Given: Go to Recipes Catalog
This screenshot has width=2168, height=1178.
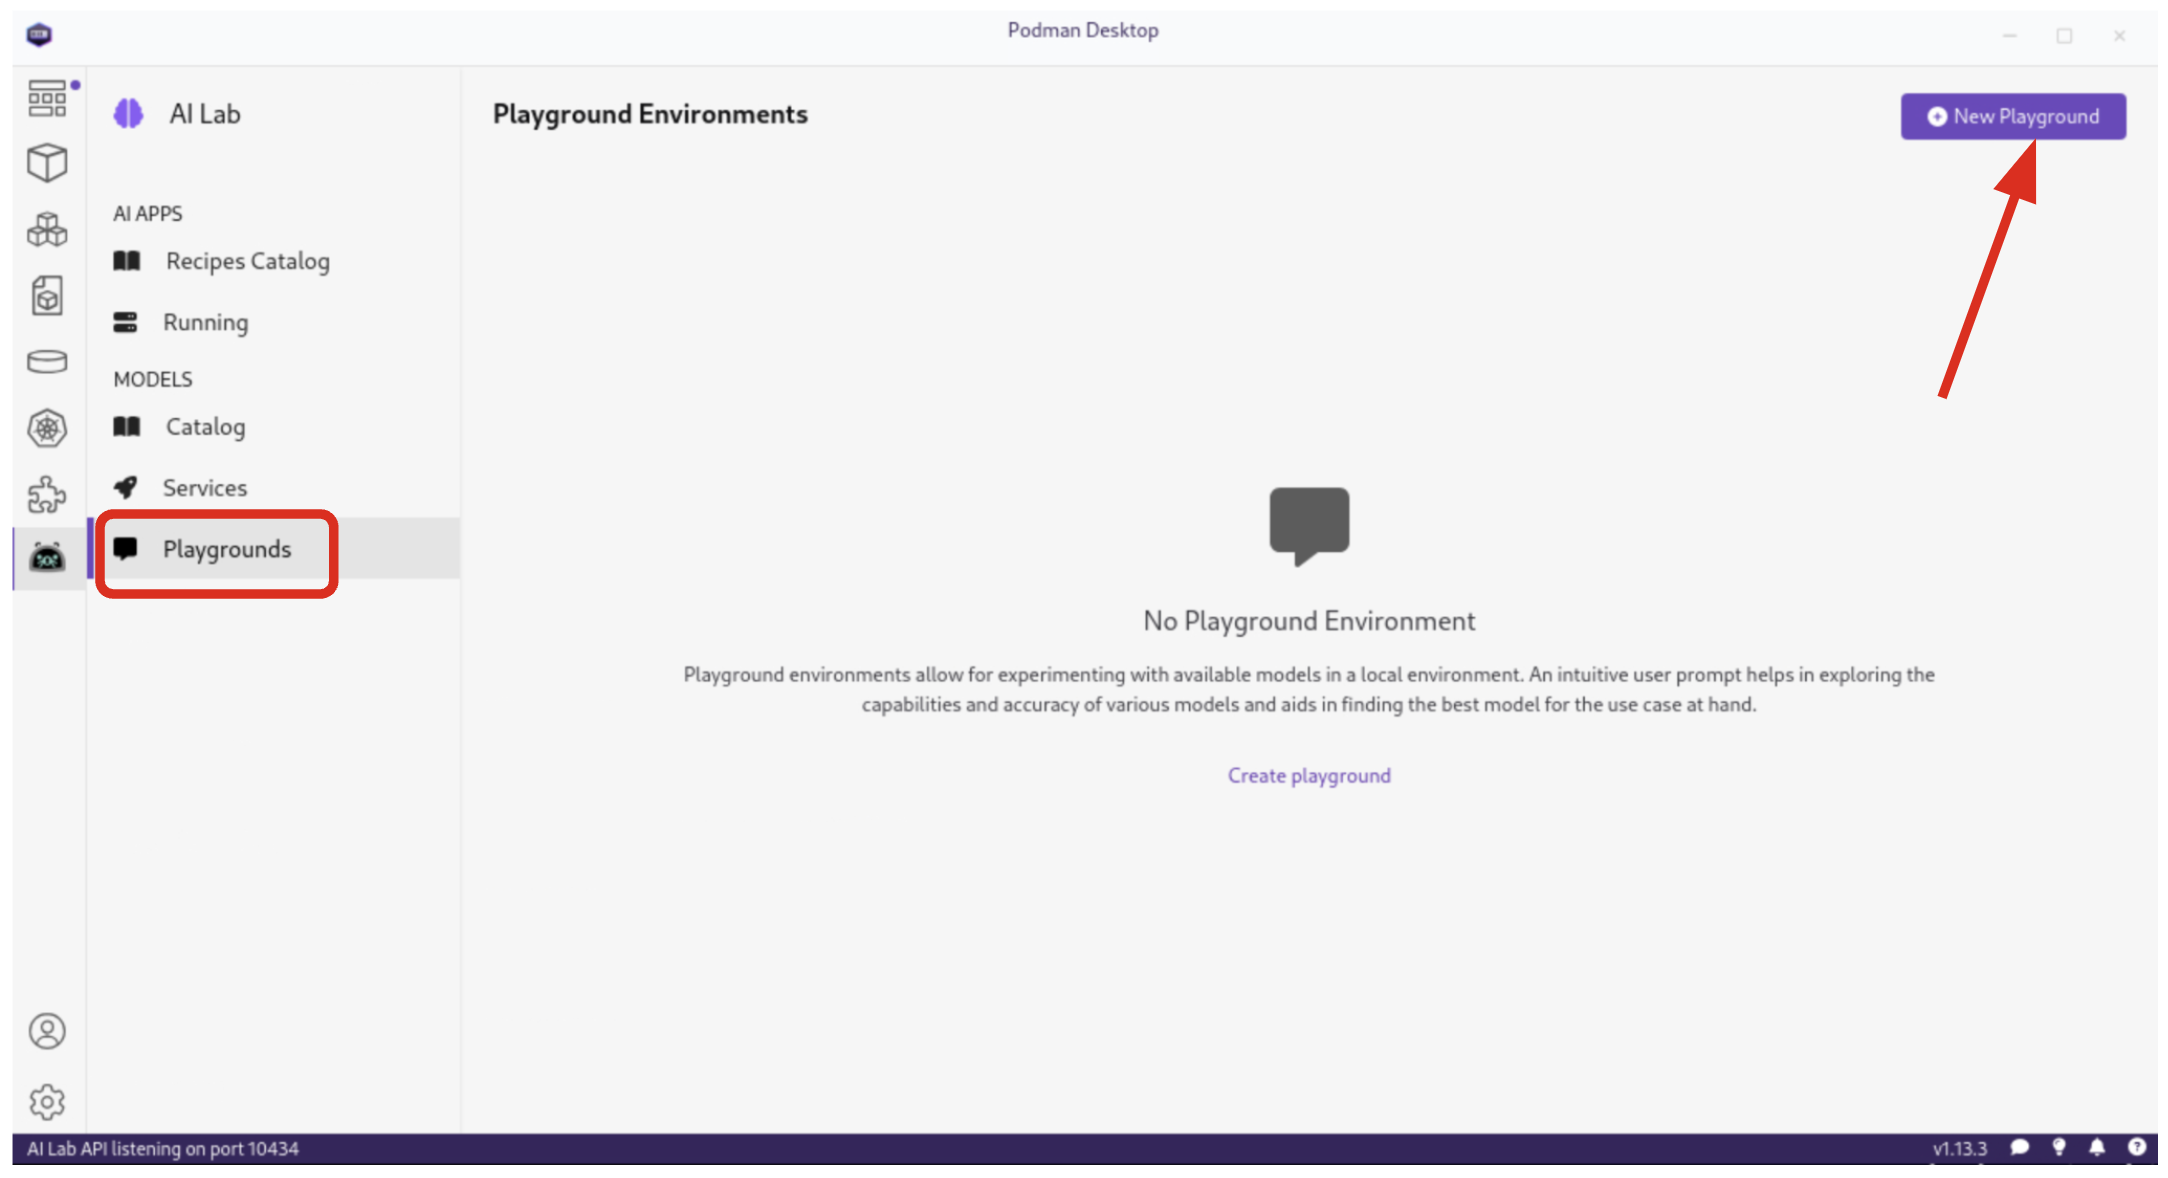Looking at the screenshot, I should coord(247,261).
